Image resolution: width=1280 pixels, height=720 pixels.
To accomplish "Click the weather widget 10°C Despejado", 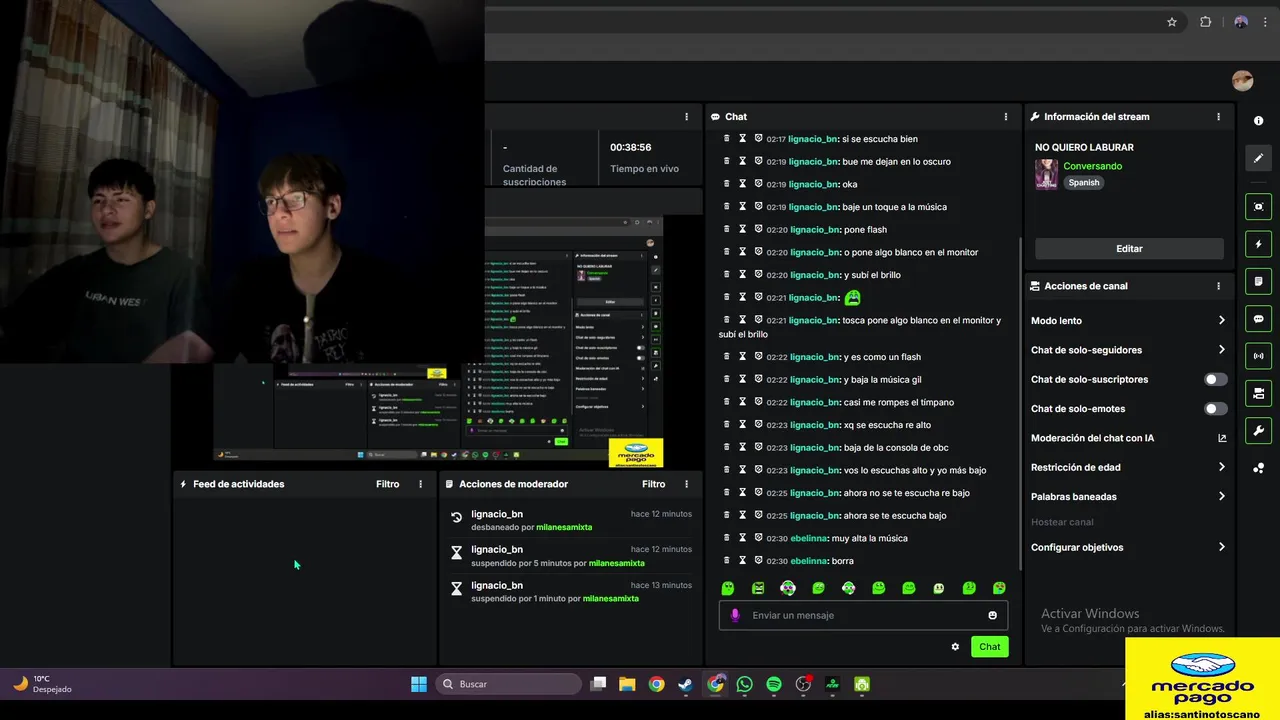I will point(42,684).
